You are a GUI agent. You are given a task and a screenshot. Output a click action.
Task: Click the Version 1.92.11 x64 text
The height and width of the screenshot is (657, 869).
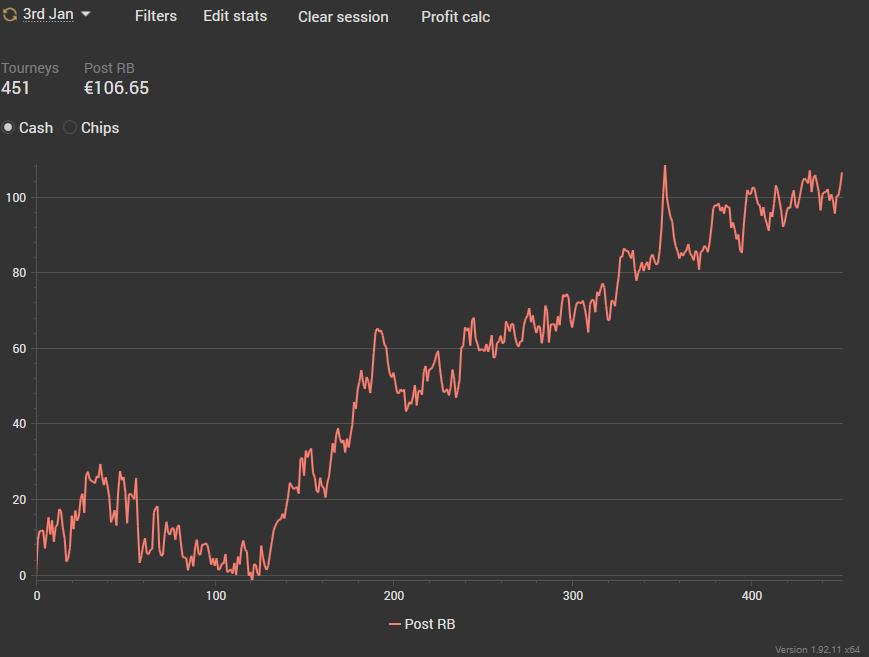tap(817, 649)
